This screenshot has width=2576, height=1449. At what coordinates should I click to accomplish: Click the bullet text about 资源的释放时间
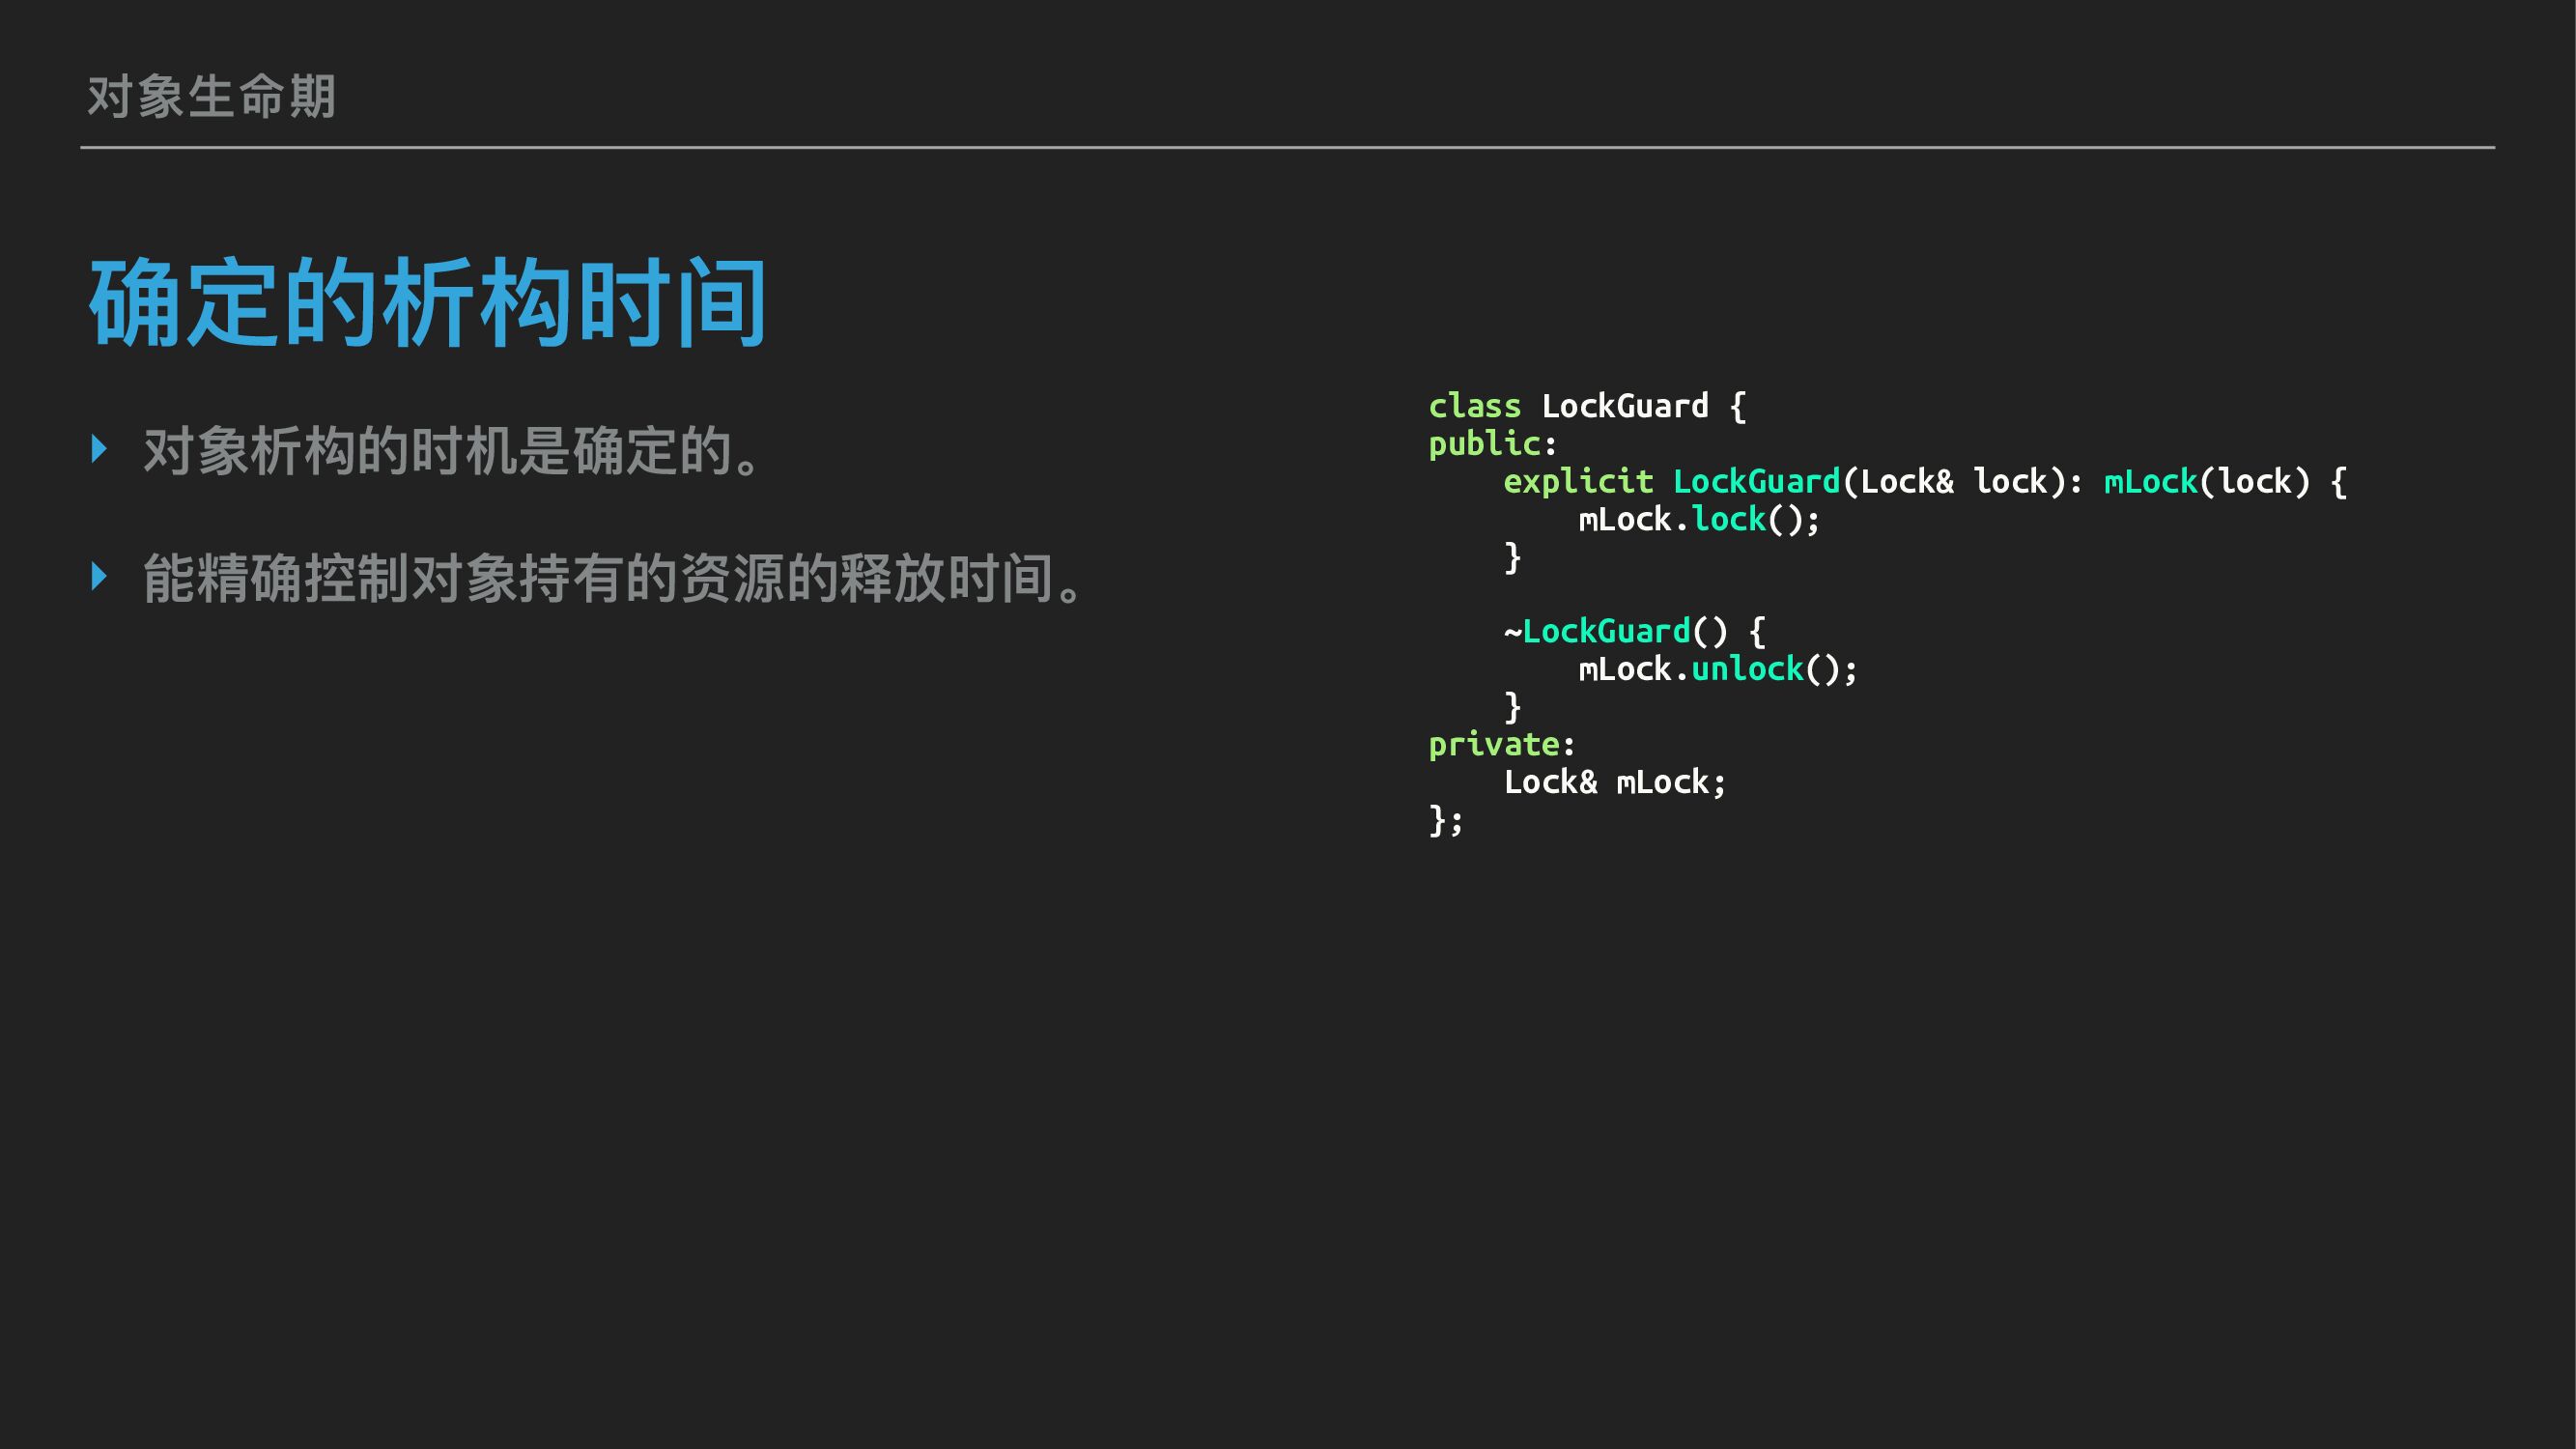coord(613,578)
